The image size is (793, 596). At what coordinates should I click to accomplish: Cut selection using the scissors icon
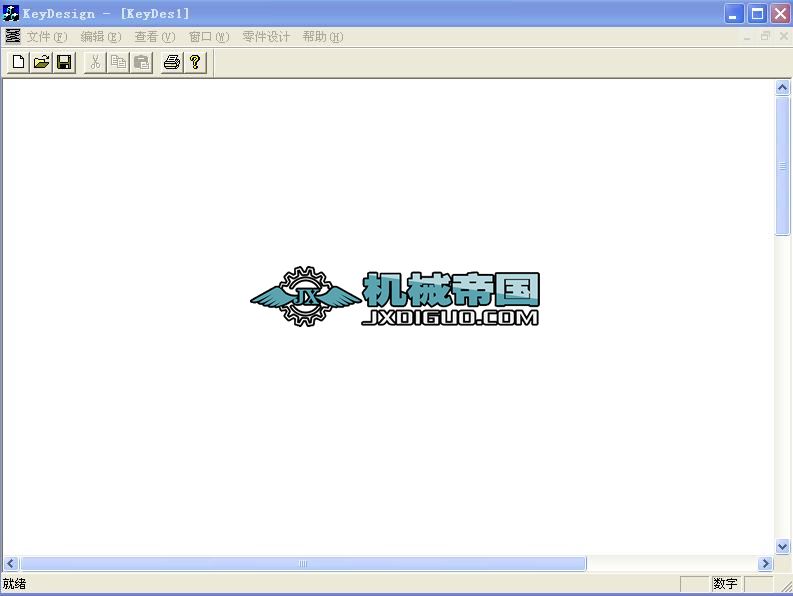[x=95, y=62]
